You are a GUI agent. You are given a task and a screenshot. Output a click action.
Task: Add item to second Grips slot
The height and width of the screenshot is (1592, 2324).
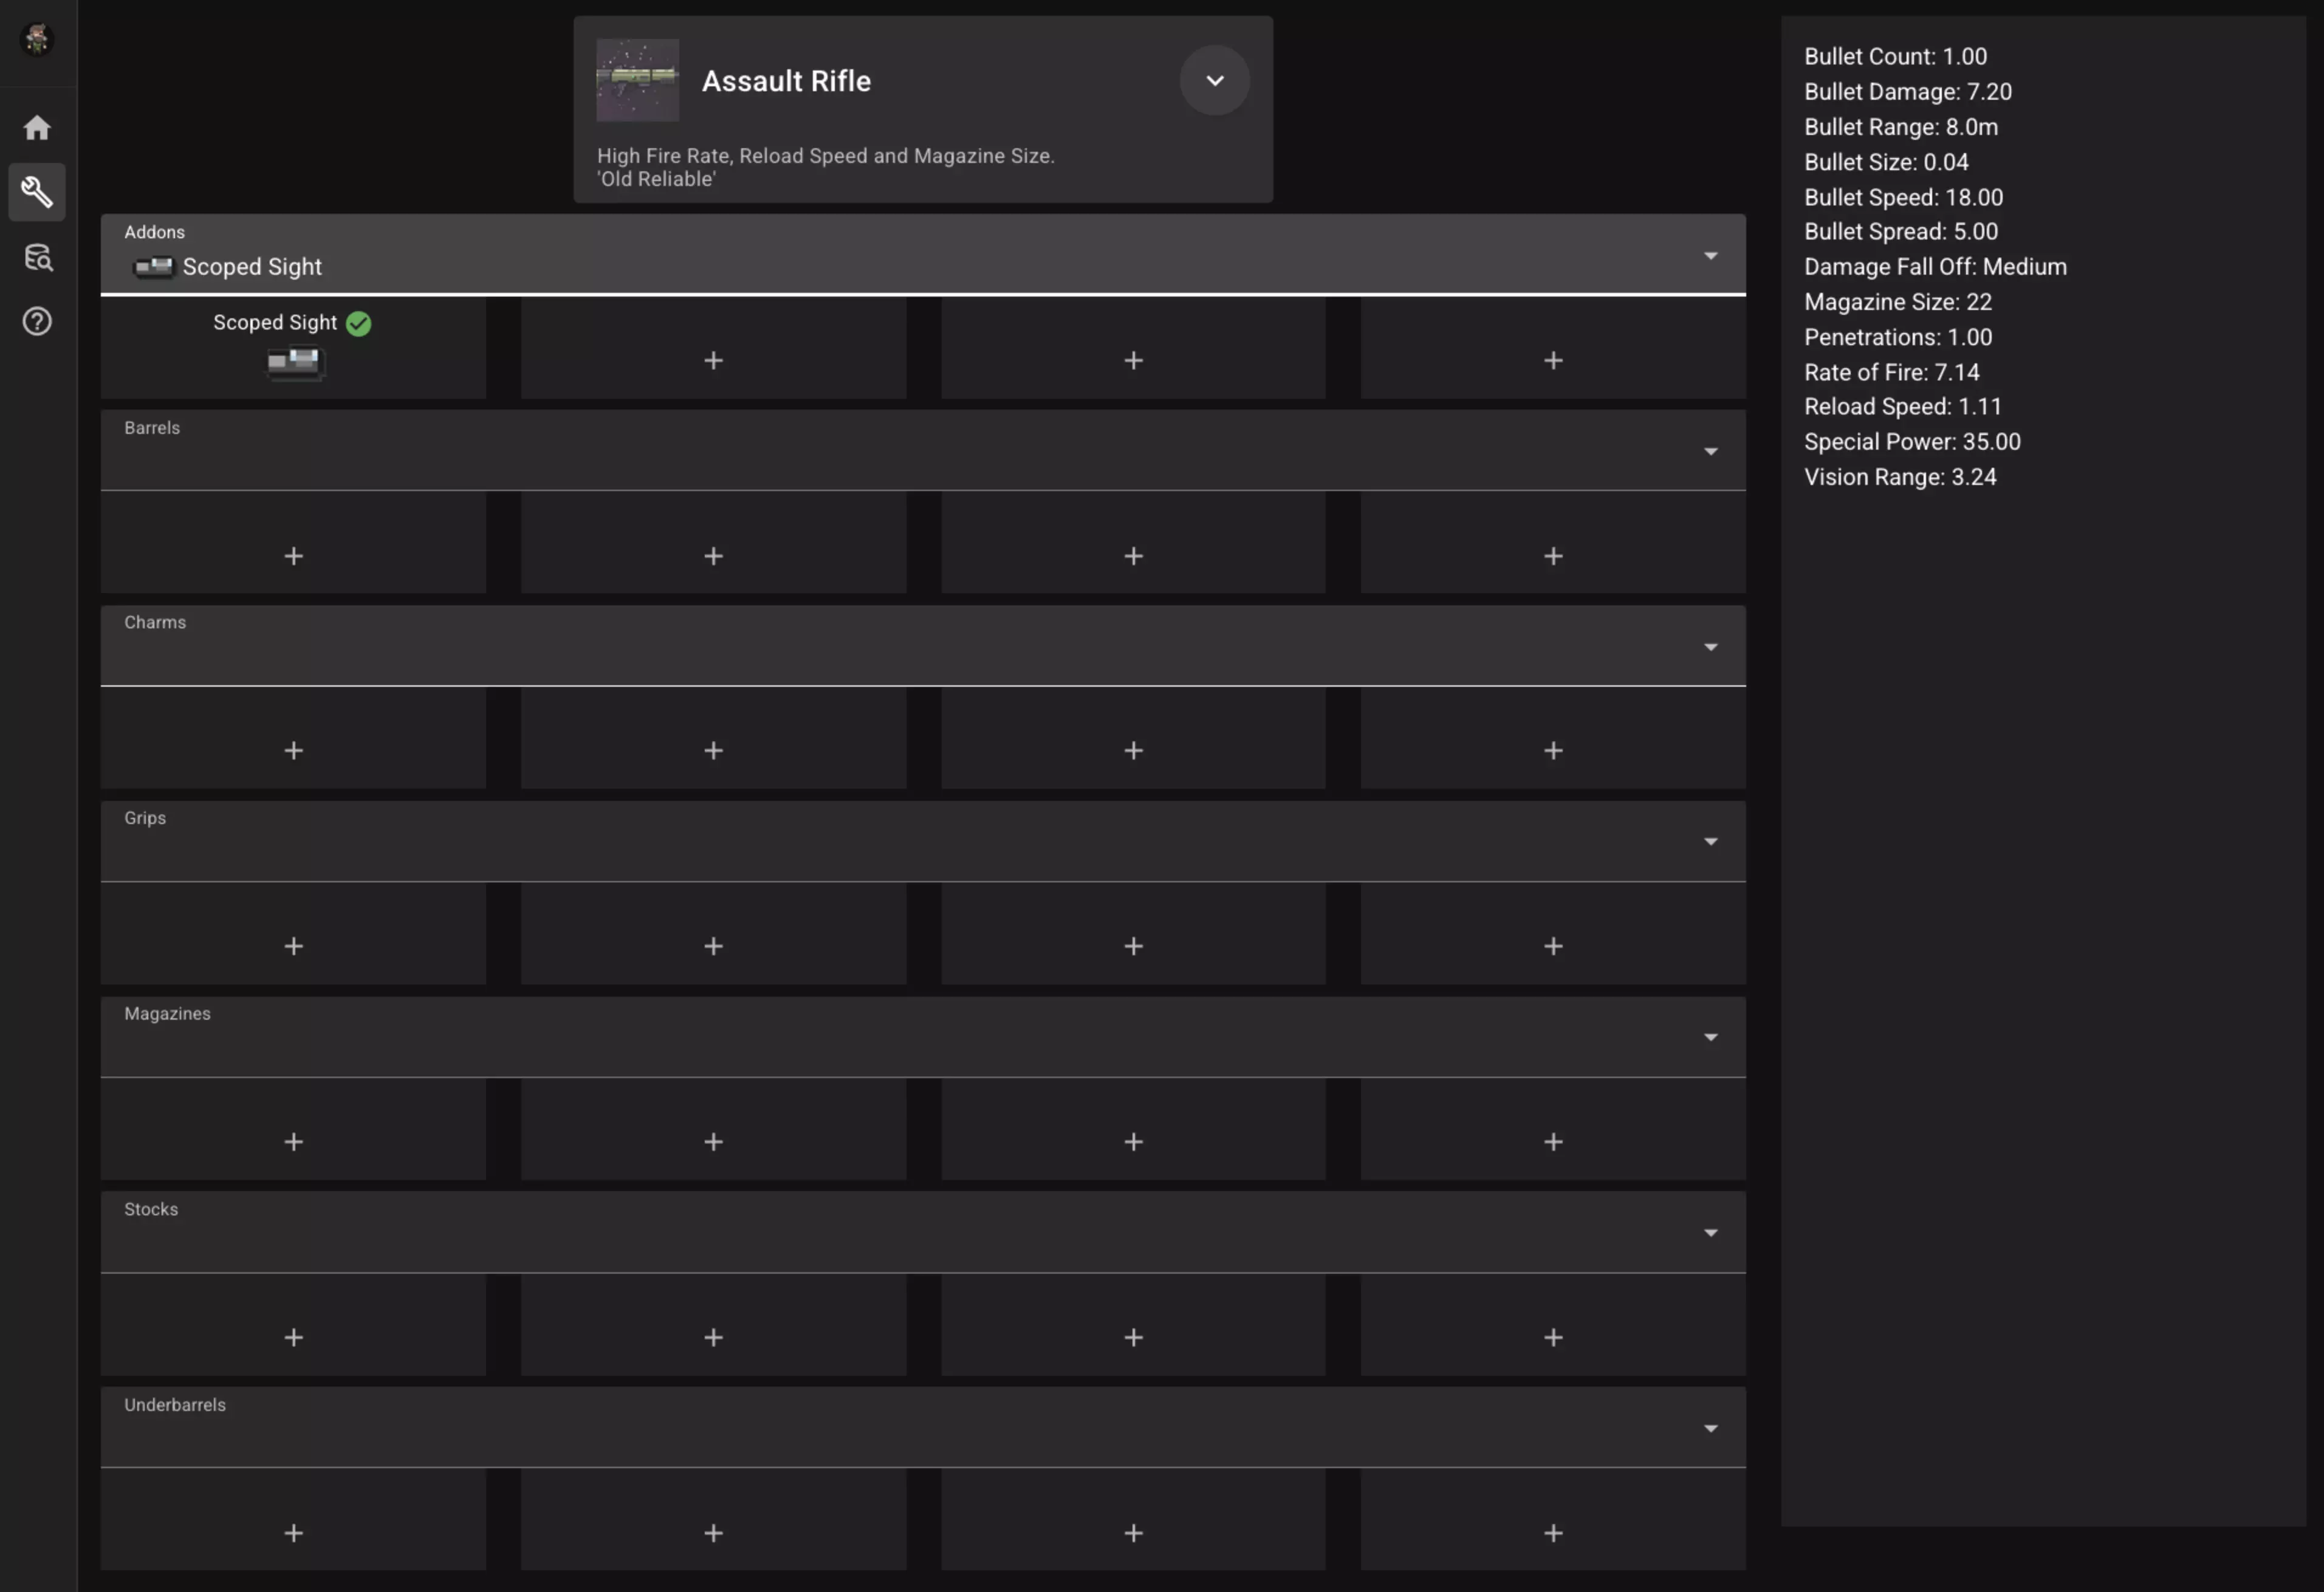tap(713, 946)
